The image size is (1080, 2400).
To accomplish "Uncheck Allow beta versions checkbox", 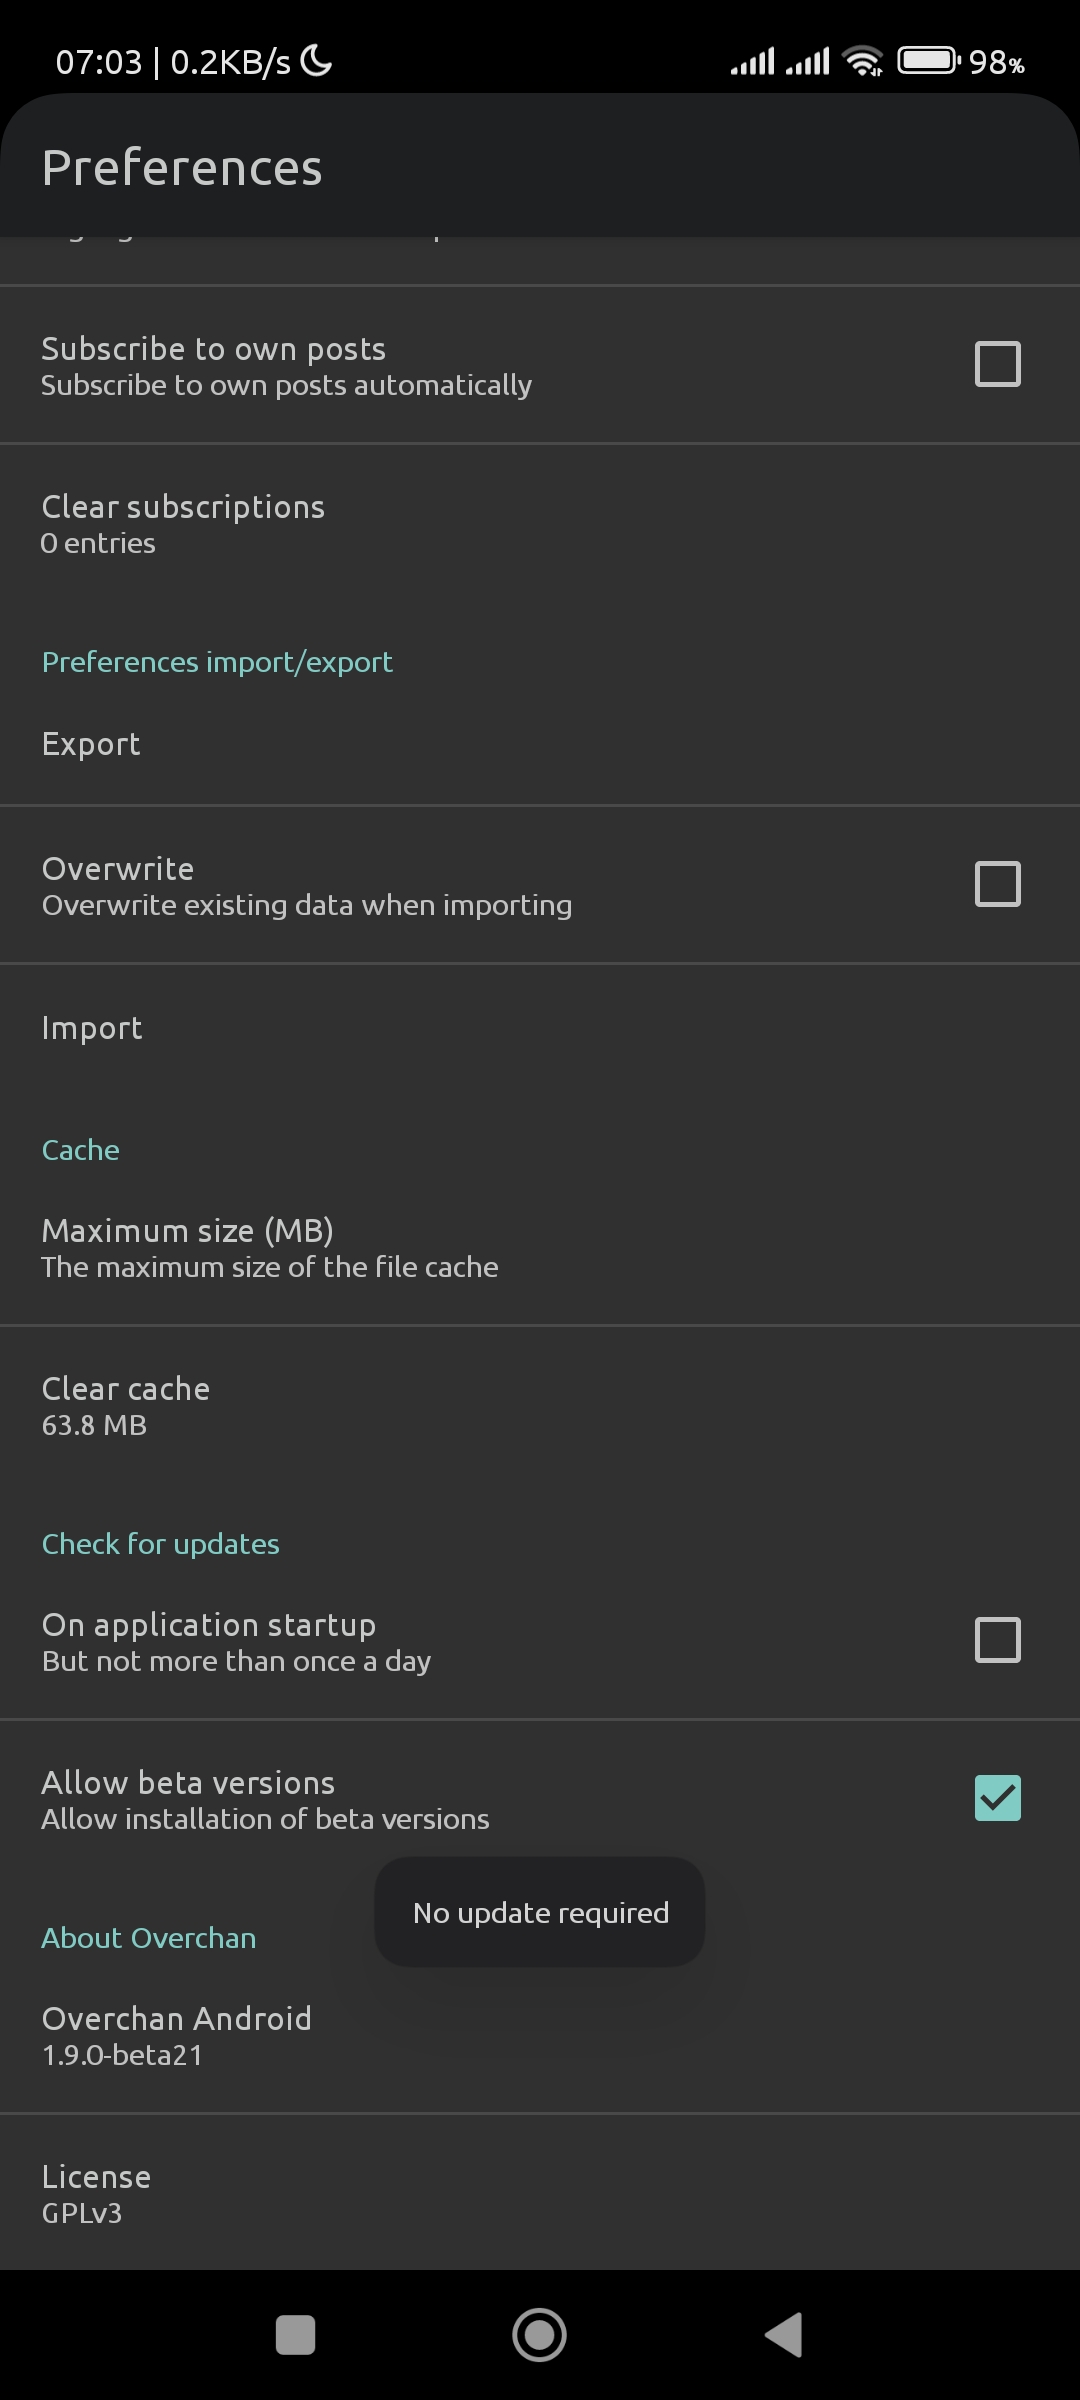I will click(997, 1798).
